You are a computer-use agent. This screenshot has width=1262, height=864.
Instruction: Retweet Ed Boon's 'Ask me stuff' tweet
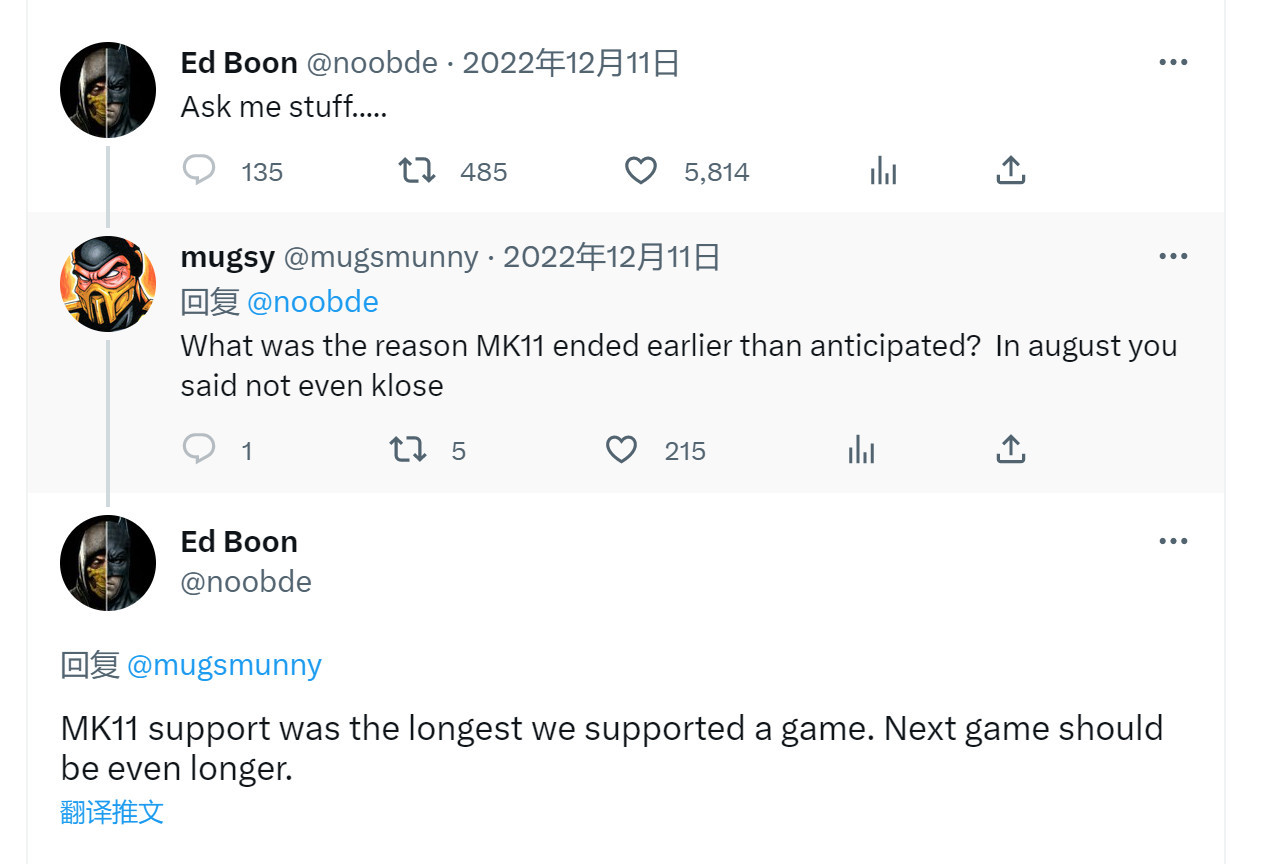(417, 171)
